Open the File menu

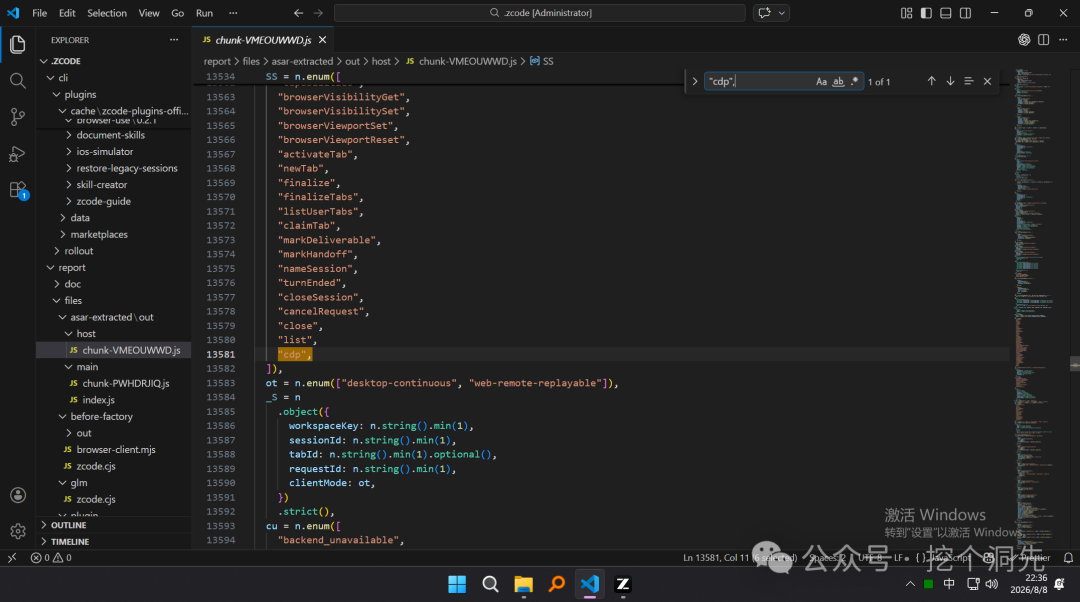(39, 13)
